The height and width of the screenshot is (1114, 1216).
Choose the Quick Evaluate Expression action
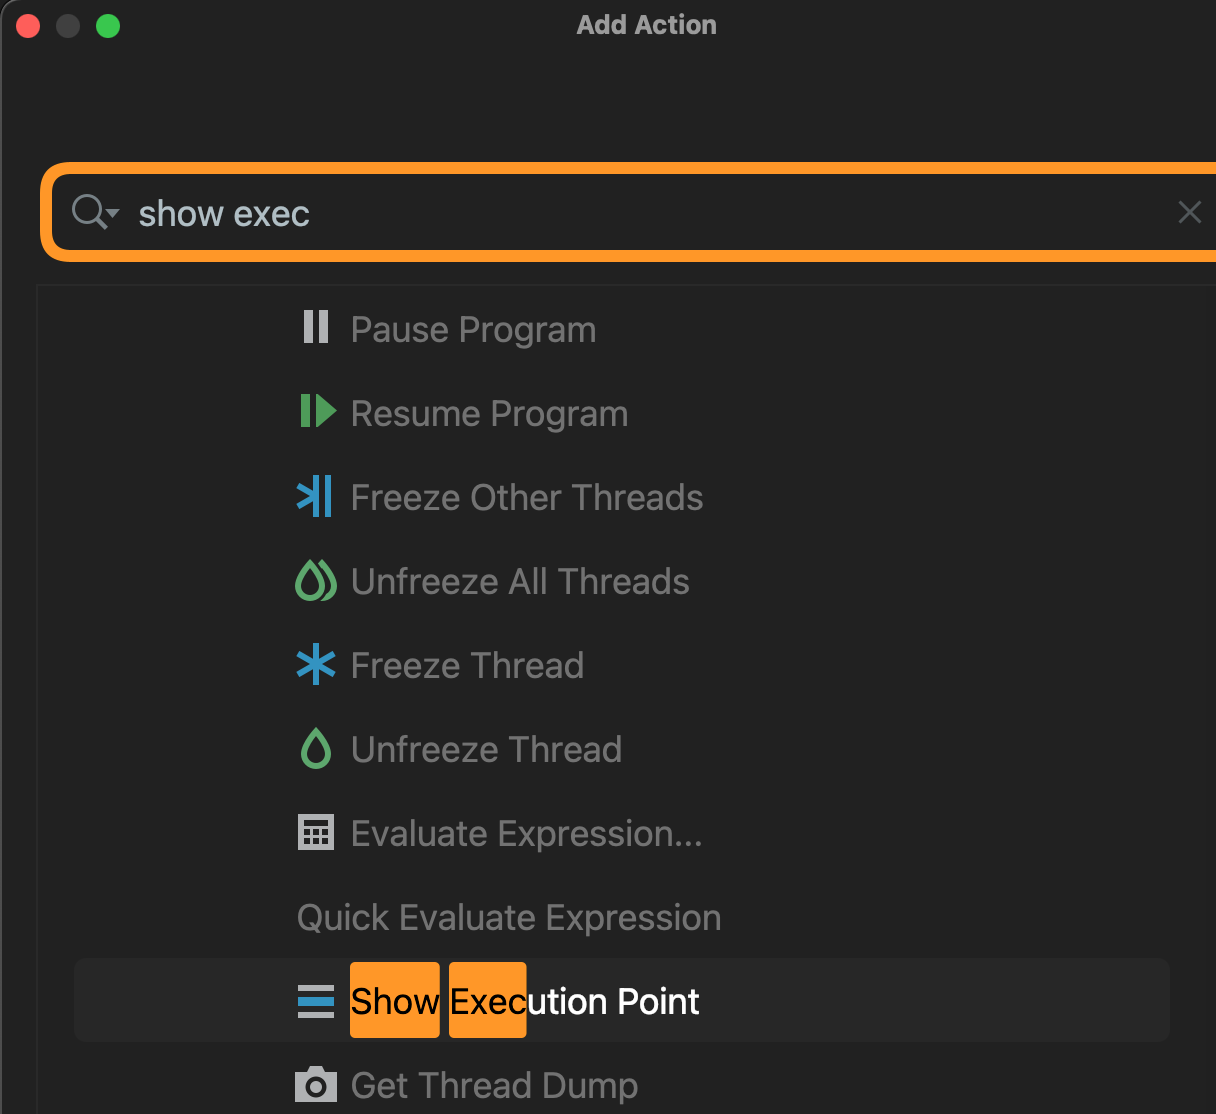click(x=509, y=917)
